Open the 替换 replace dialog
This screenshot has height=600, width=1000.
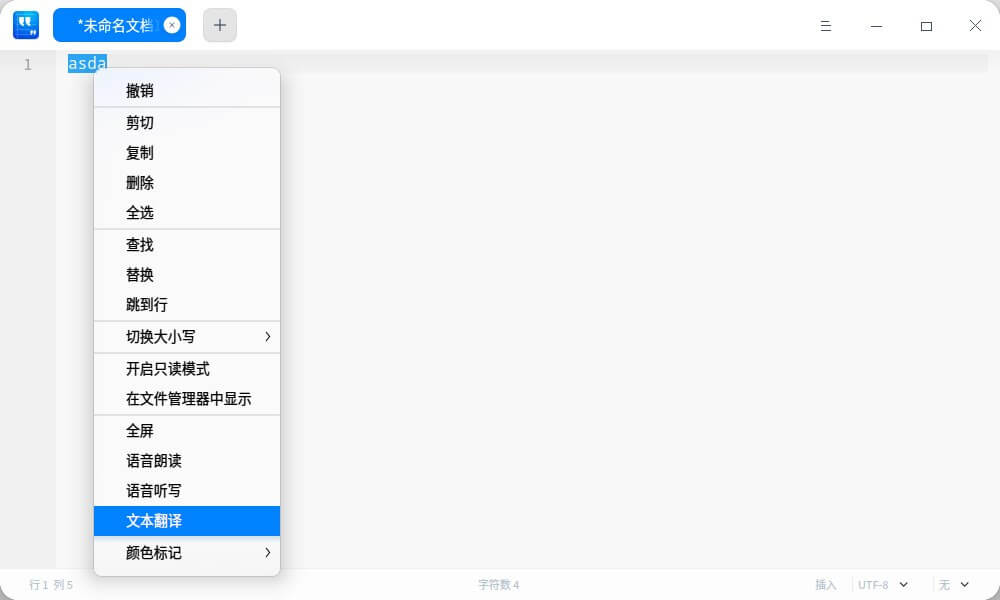140,274
